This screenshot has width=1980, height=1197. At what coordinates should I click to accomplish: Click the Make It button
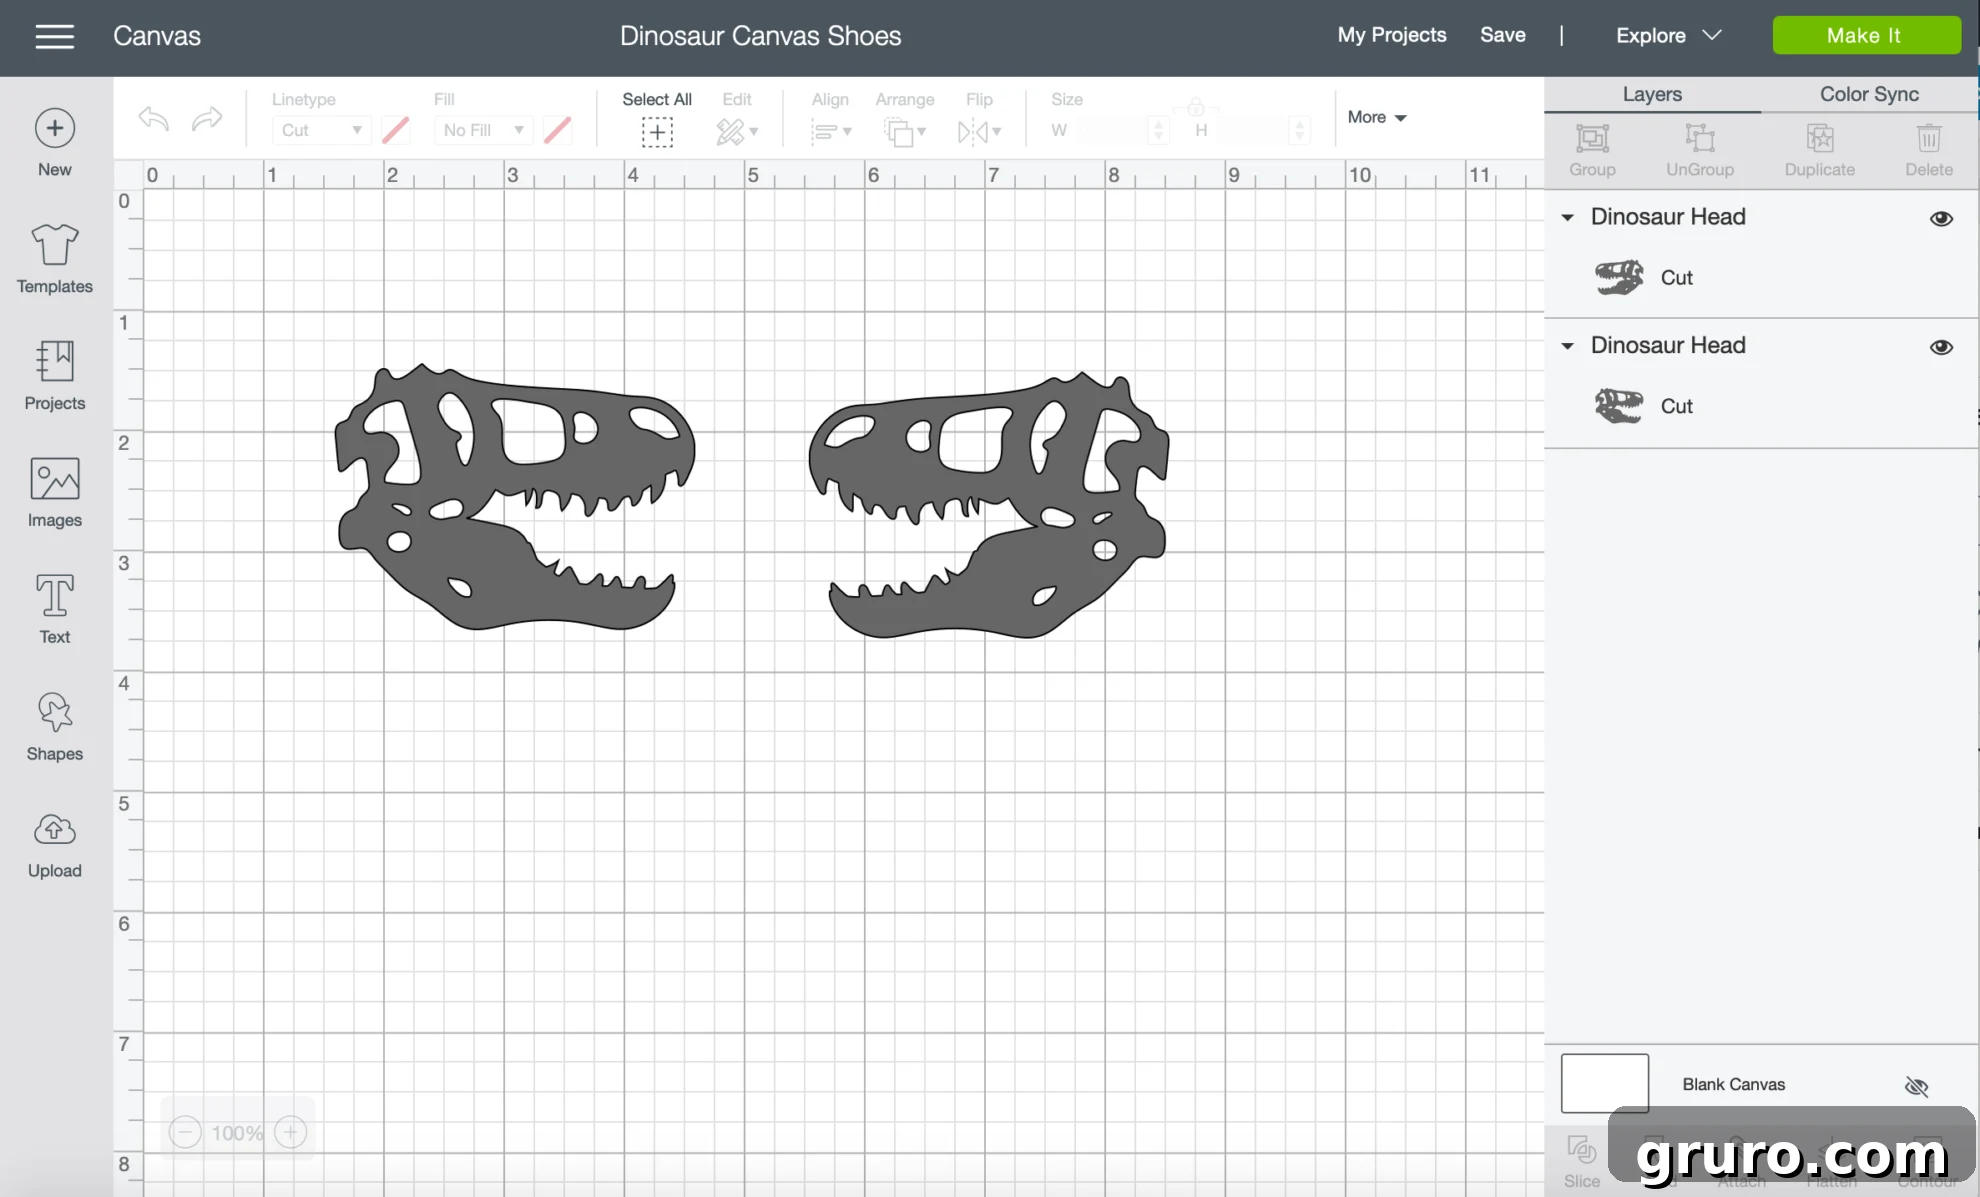[x=1866, y=35]
